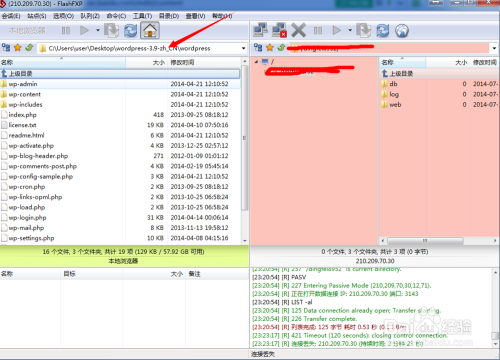Viewport: 500px width, 360px height.
Task: Click the local path field with wordpress
Action: pos(139,48)
